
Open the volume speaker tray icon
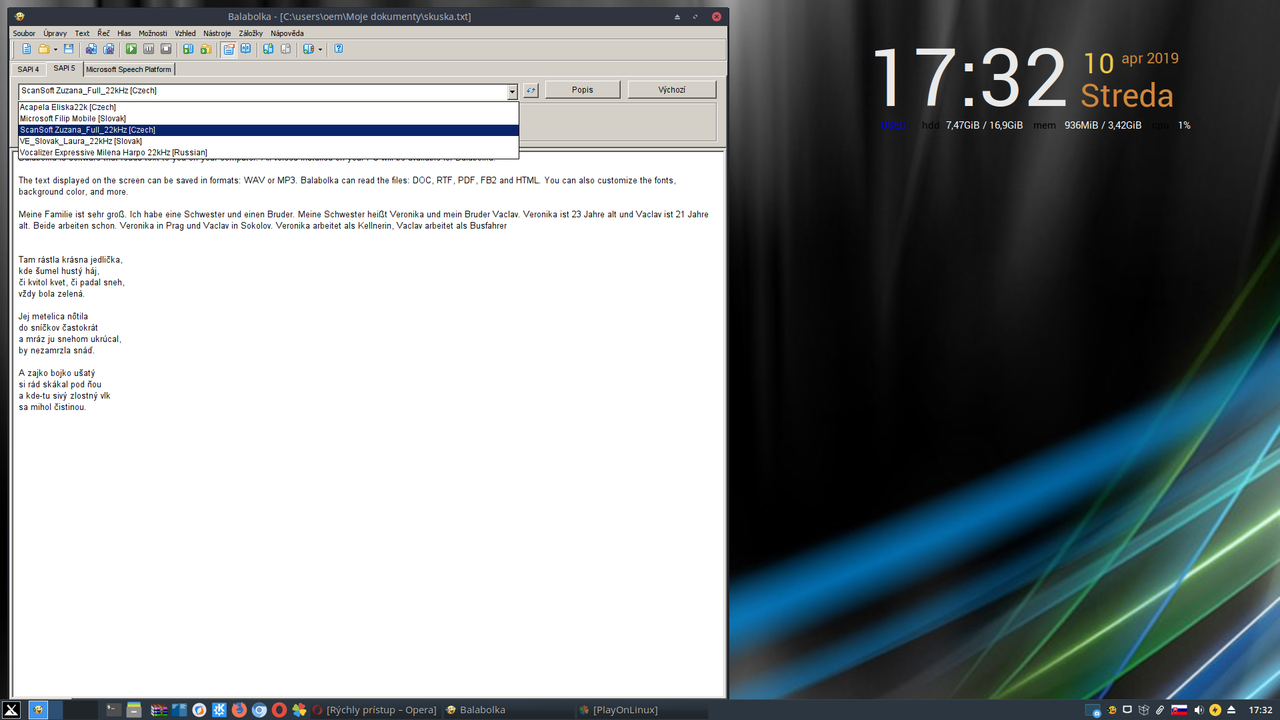pyautogui.click(x=1199, y=710)
